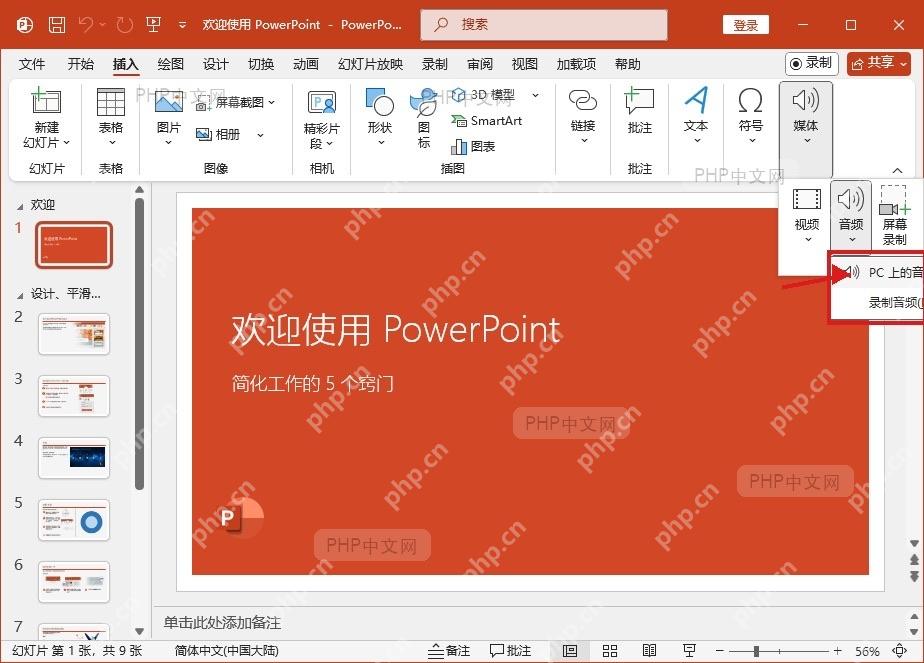Open the 幻灯片放映 tab
This screenshot has width=924, height=663.
coord(370,64)
